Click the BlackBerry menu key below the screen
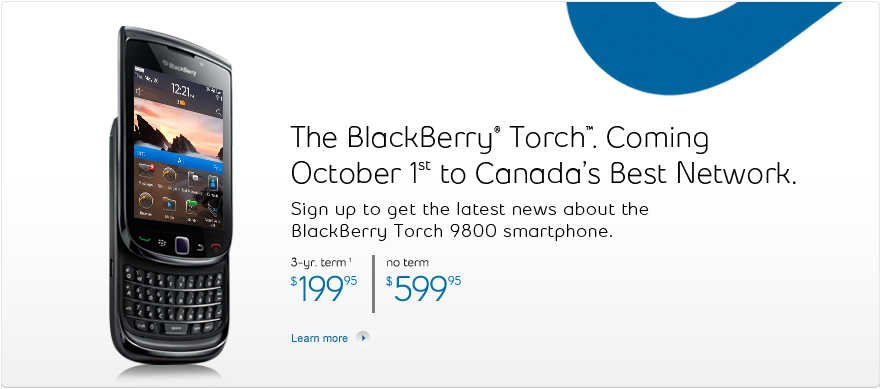Screen dimensions: 881x389 tap(164, 242)
